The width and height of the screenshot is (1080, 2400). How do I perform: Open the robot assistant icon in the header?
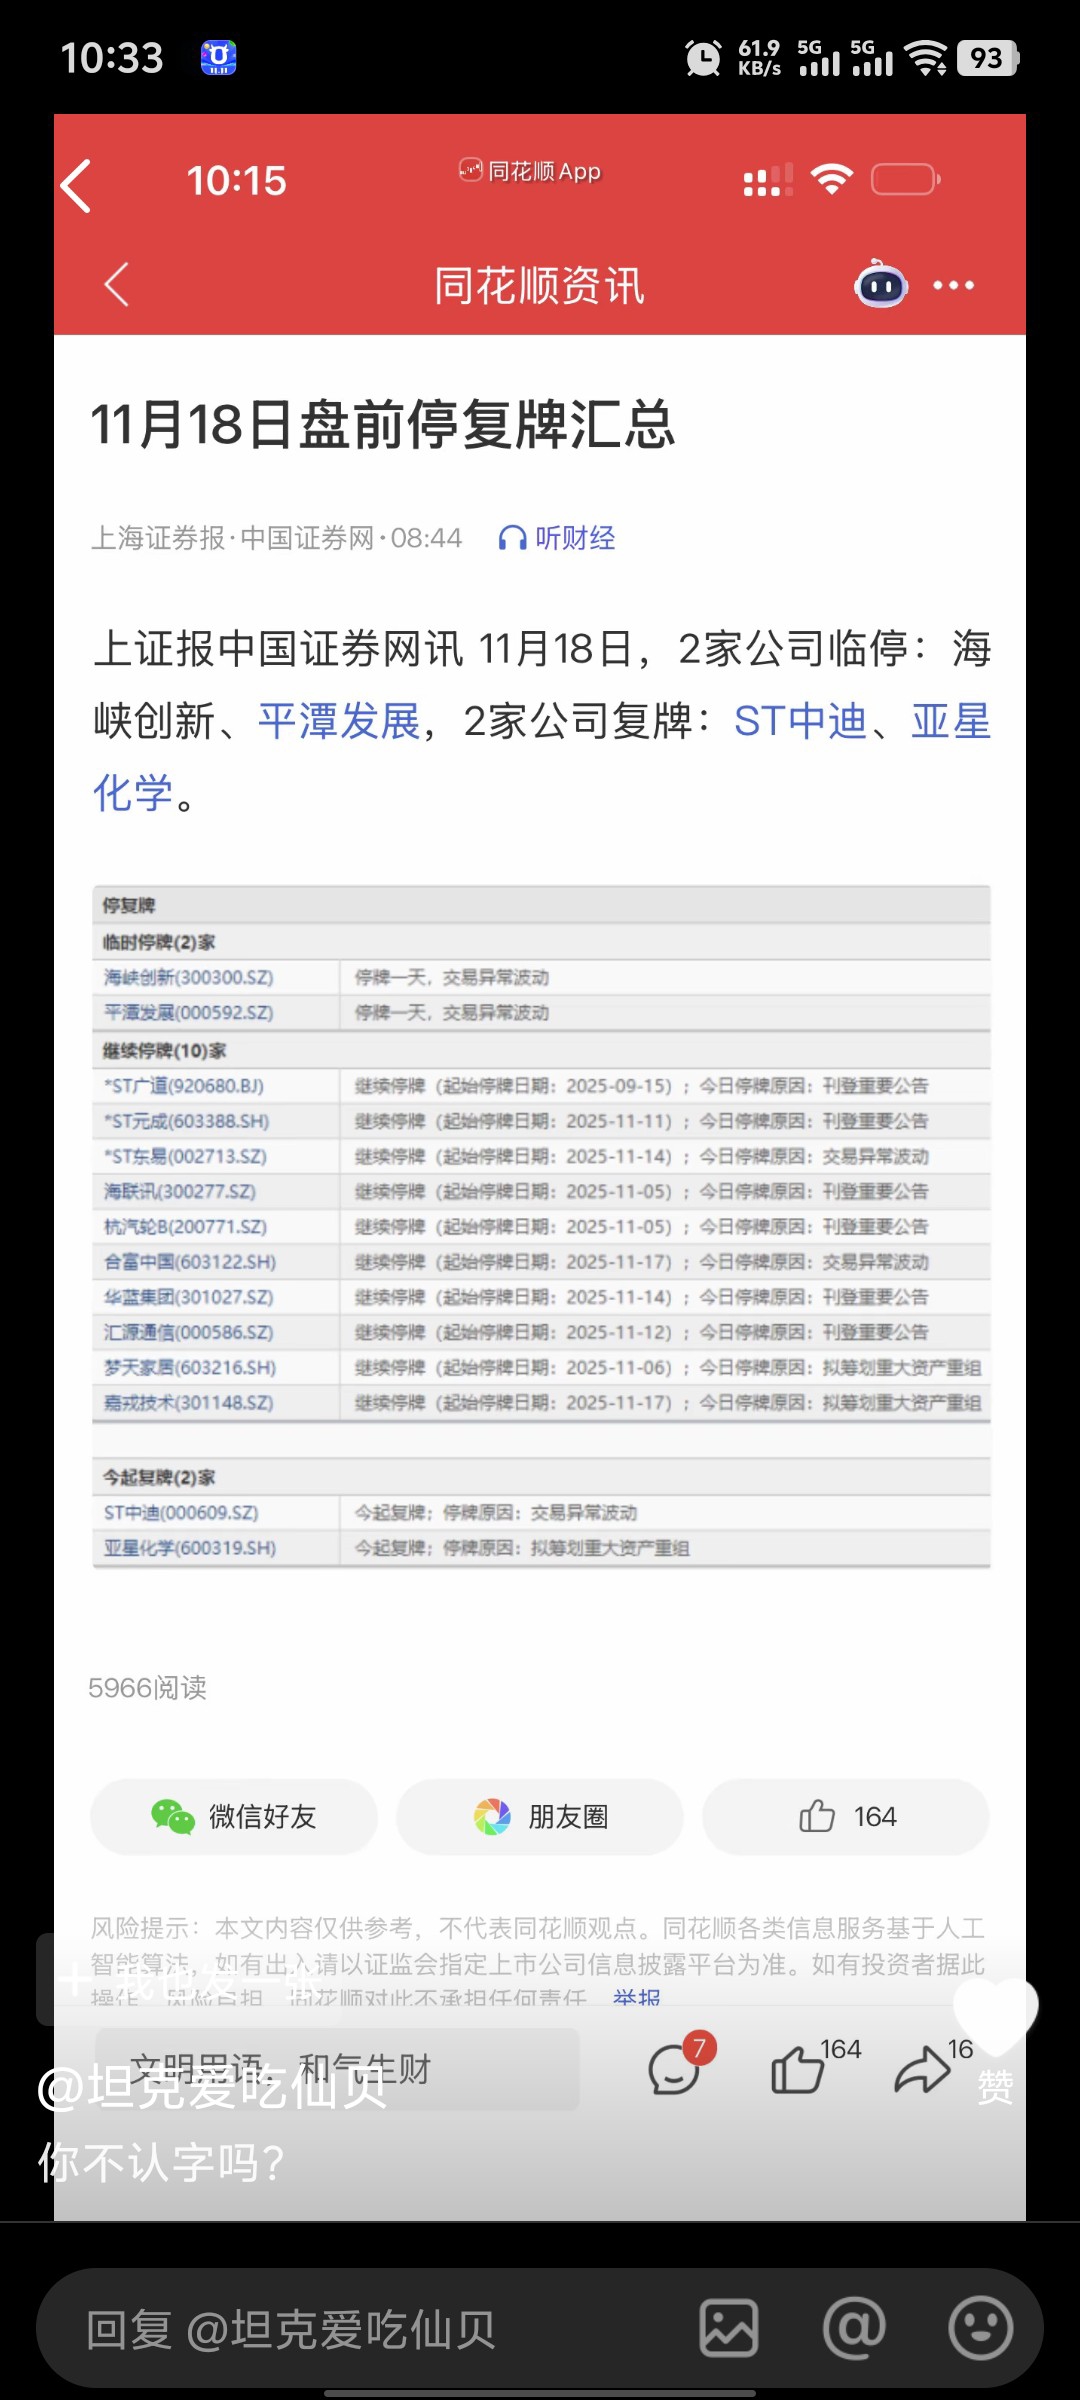(x=881, y=285)
